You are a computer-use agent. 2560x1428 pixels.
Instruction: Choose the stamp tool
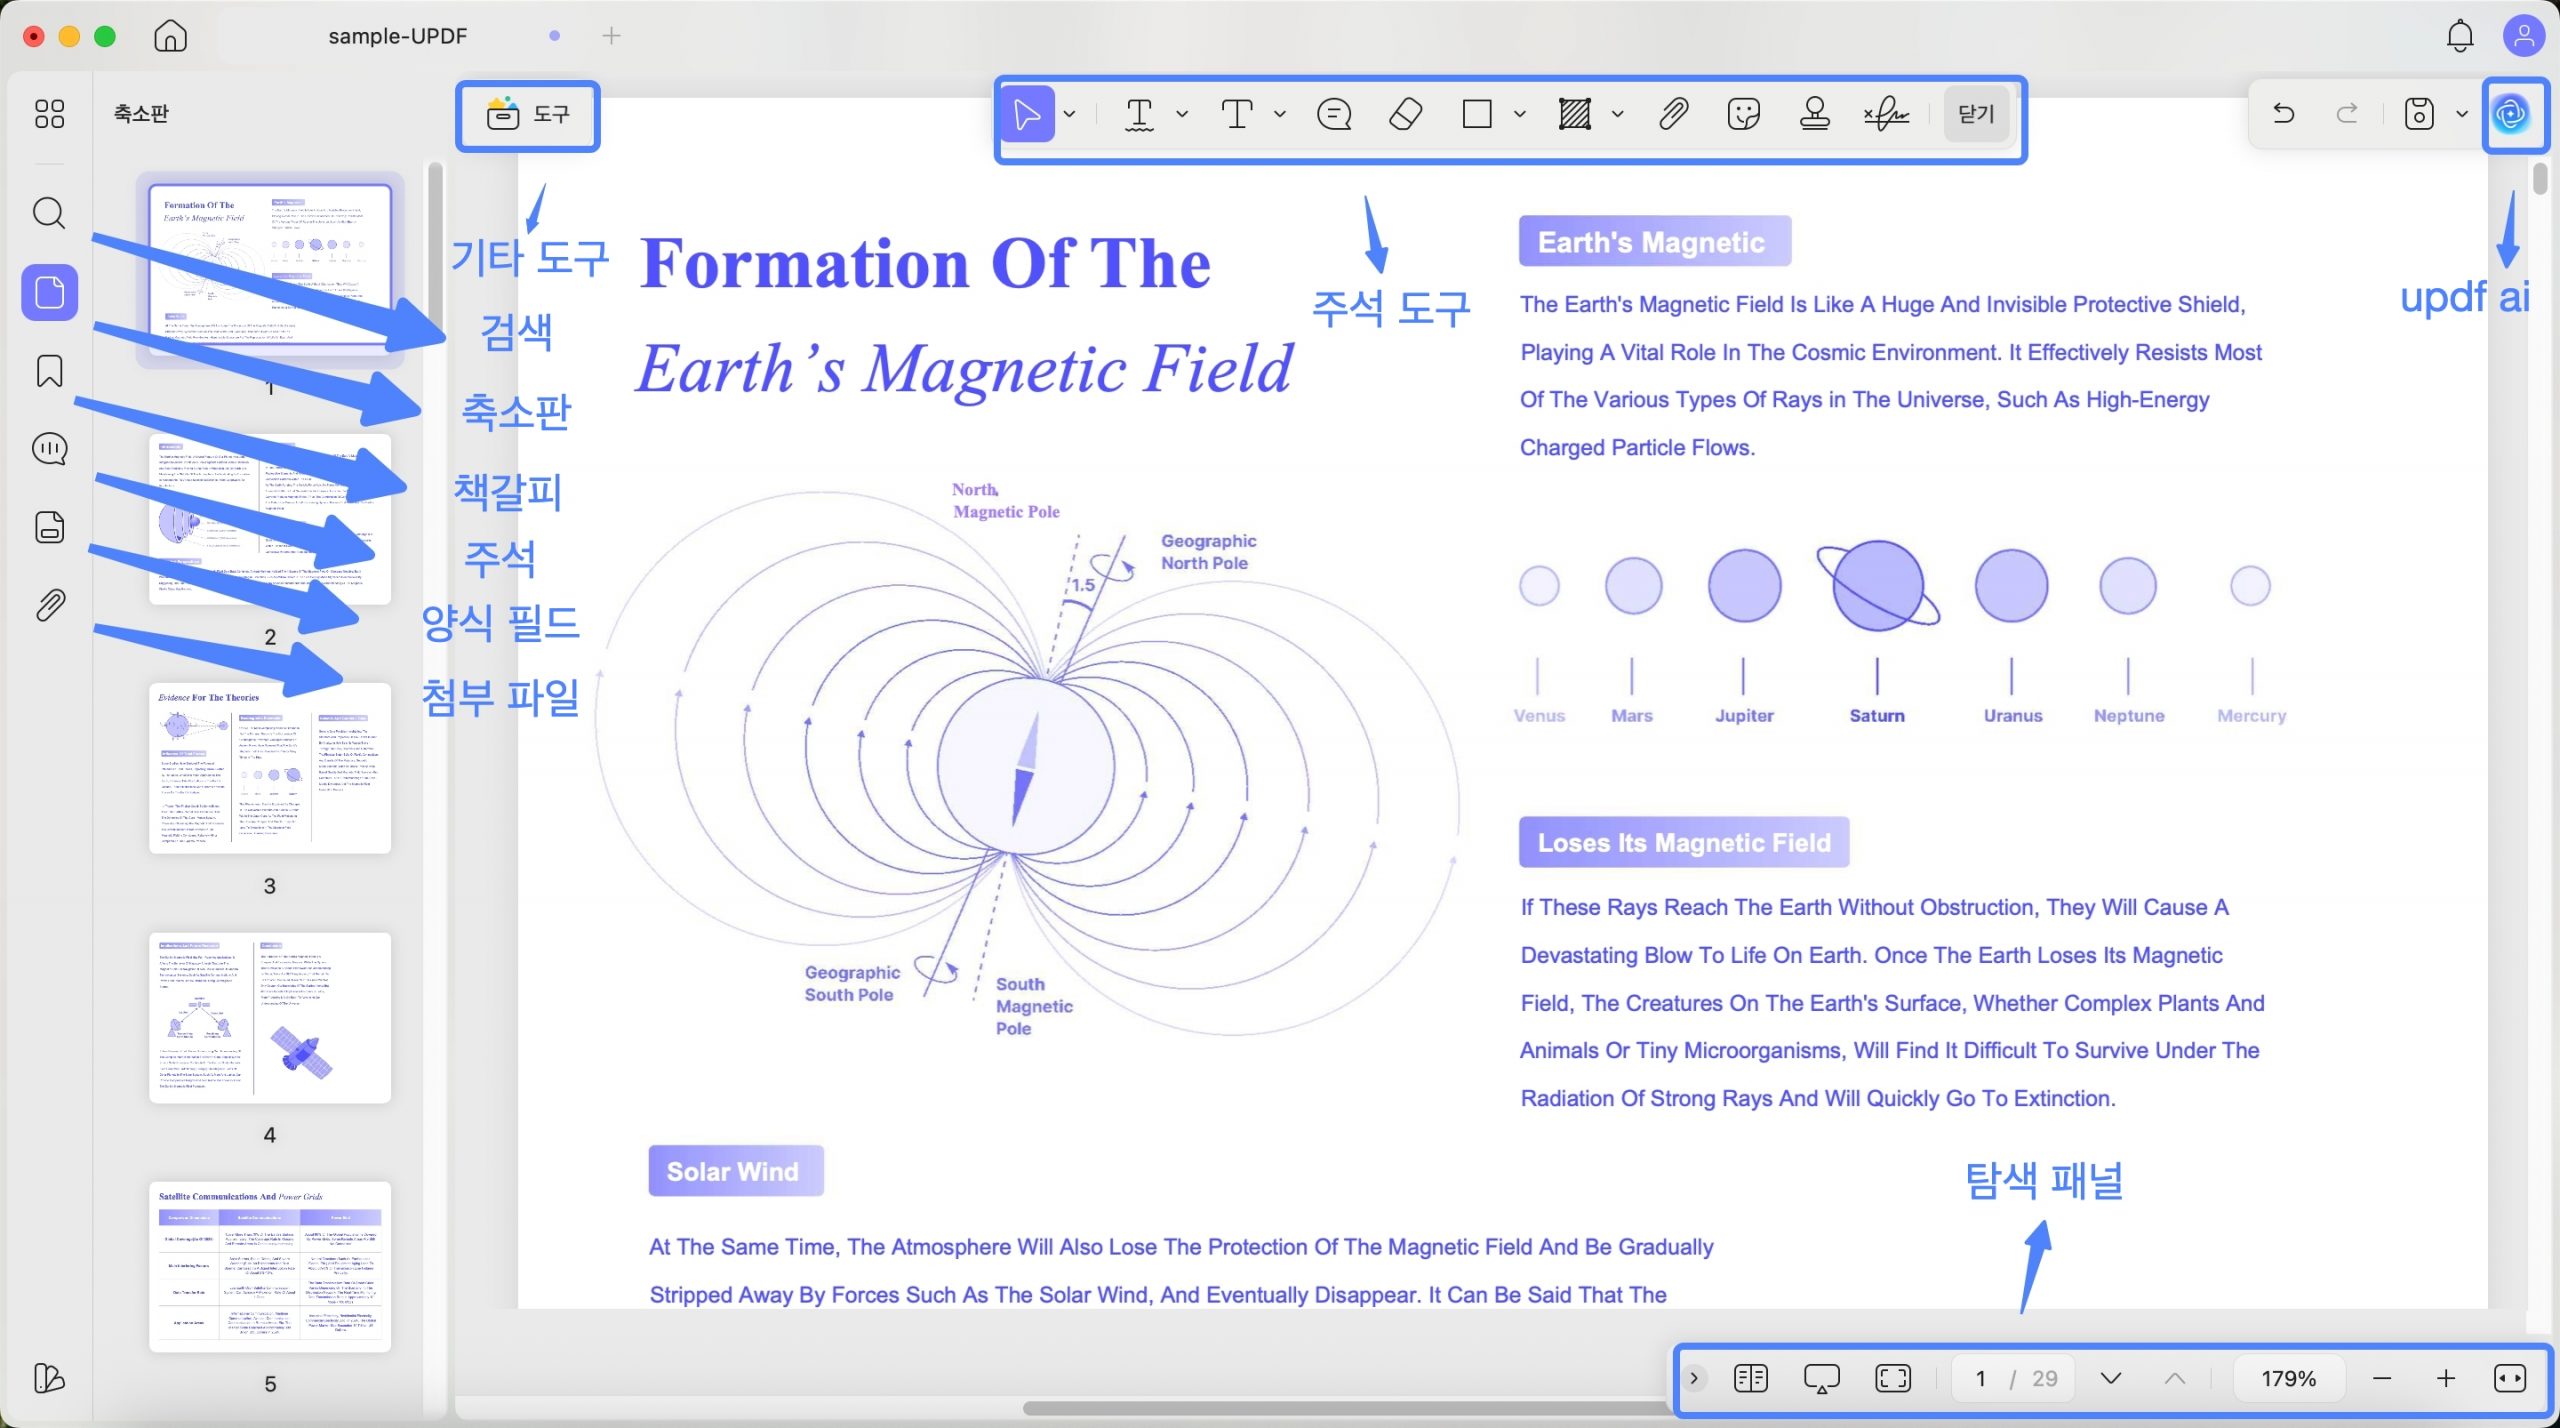tap(1815, 114)
